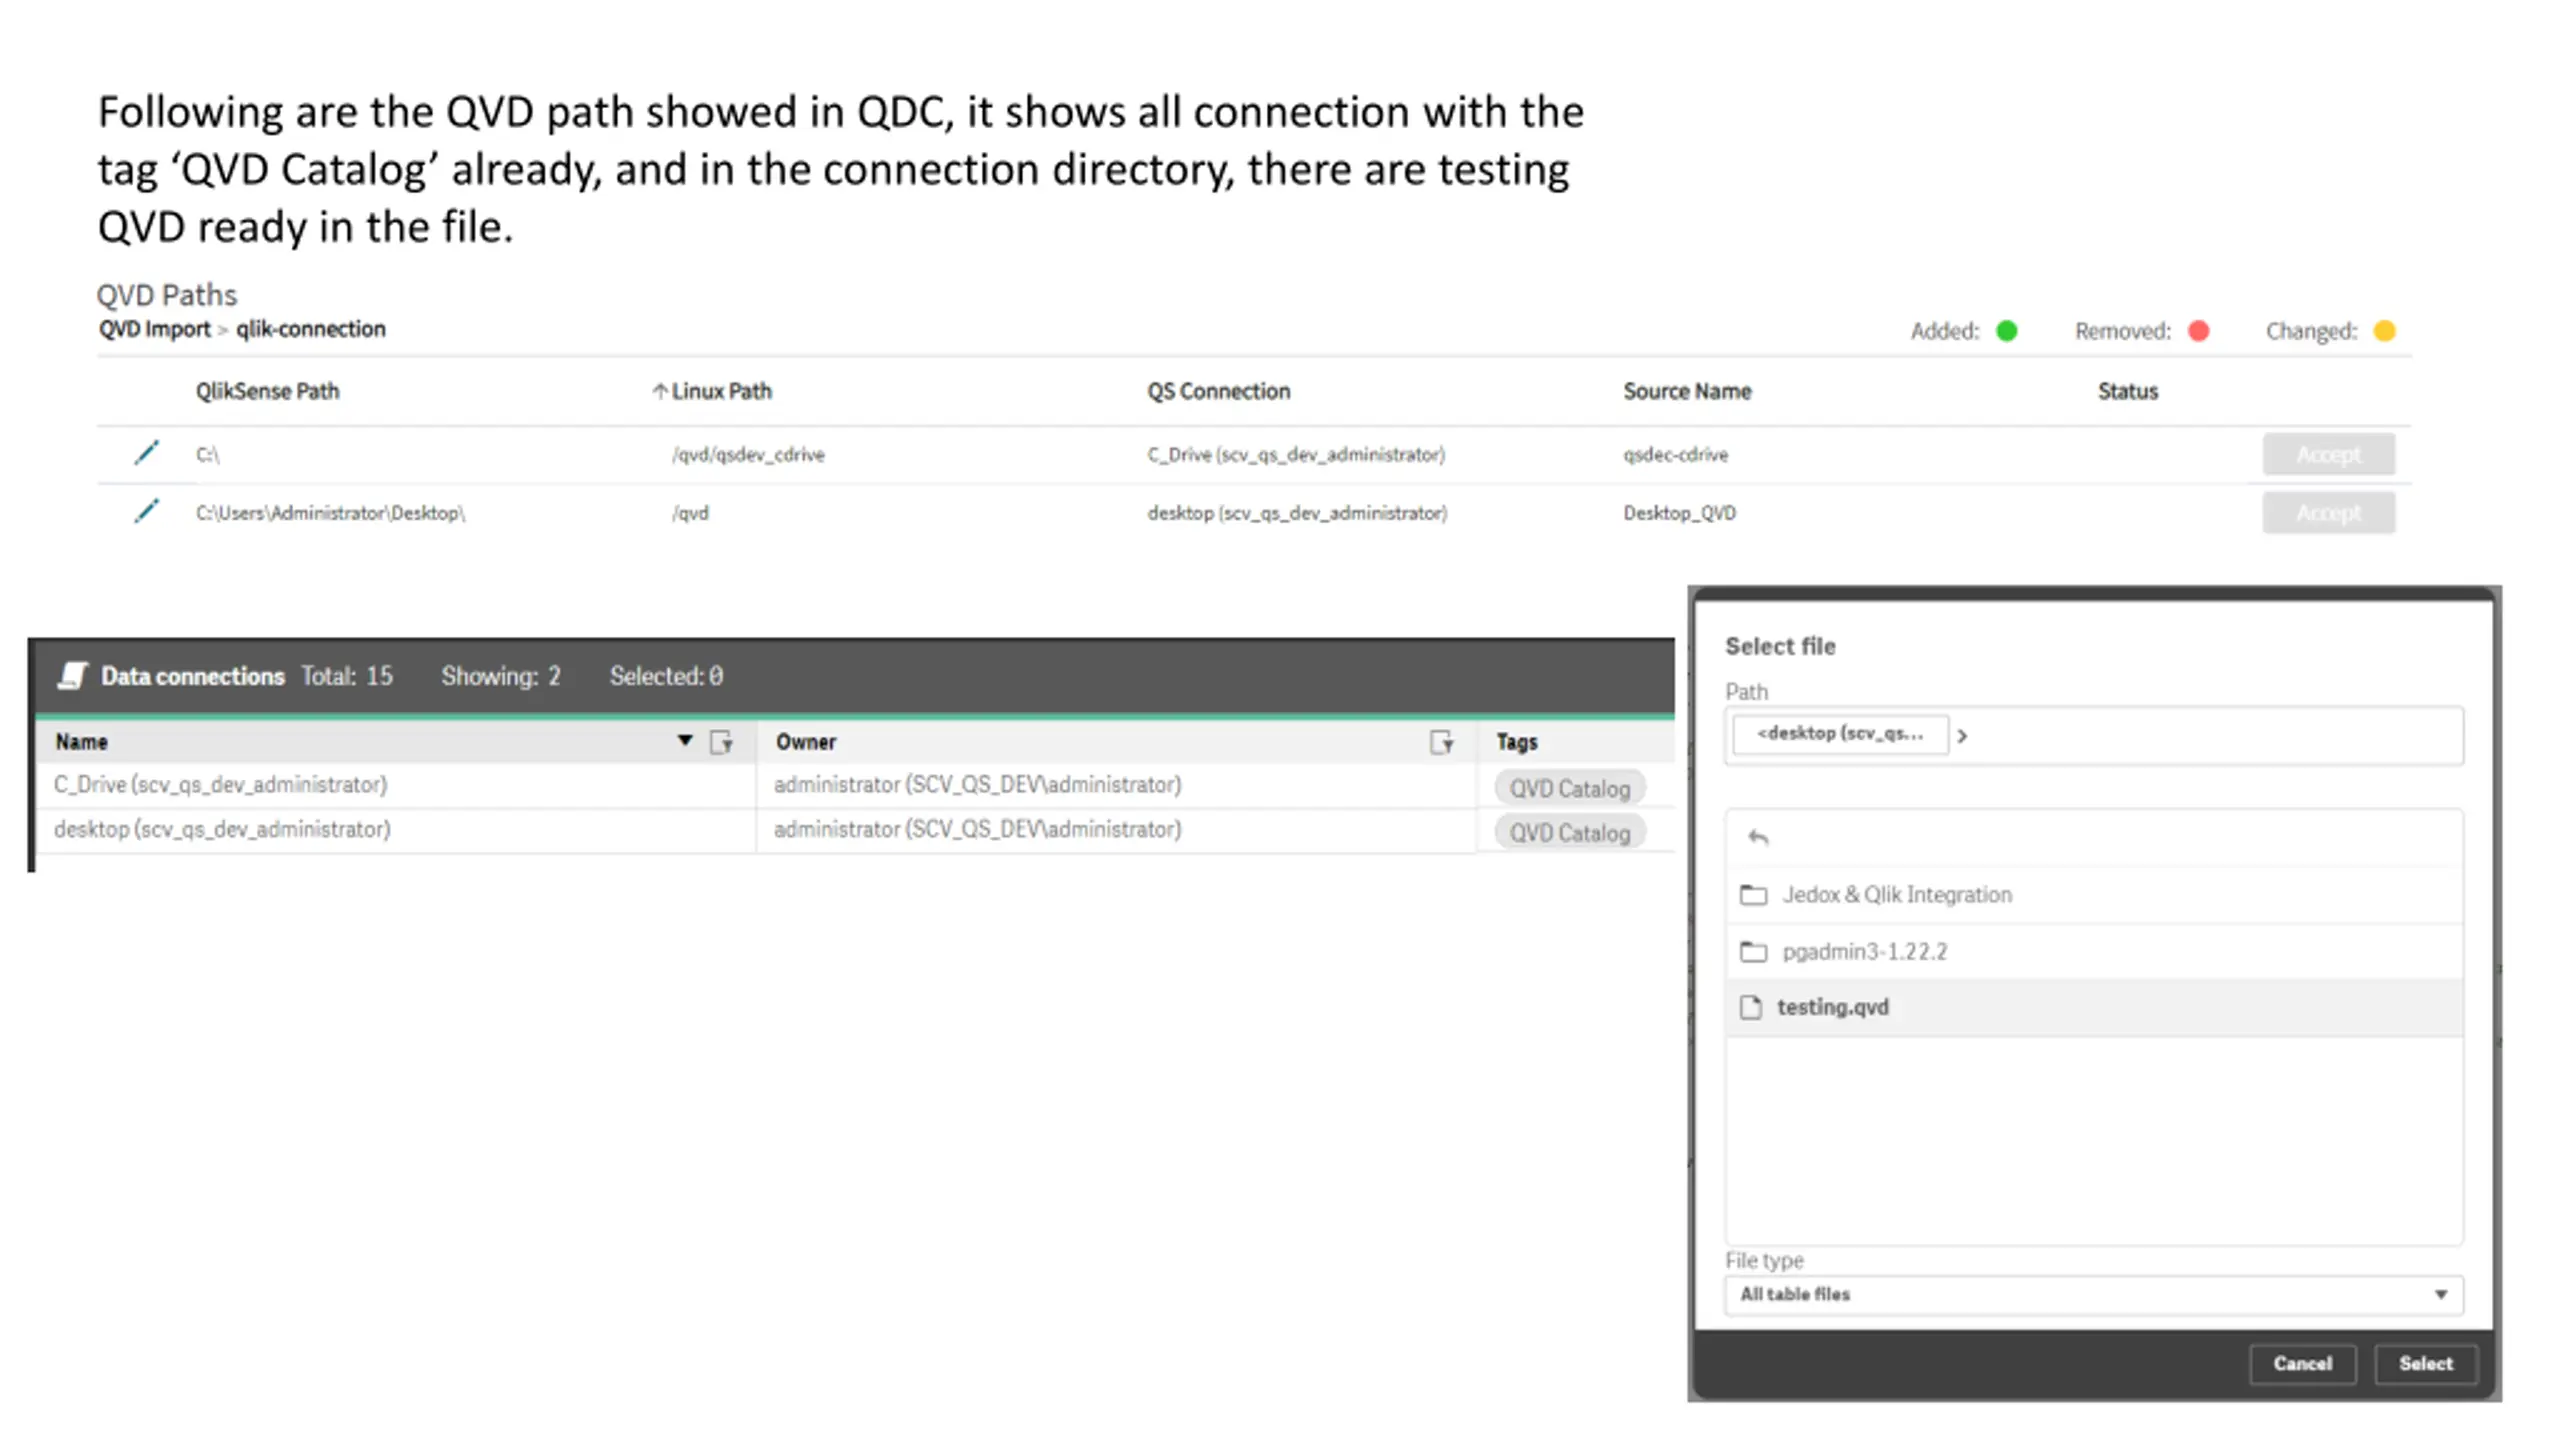Go to the QVD Import breadcrumb
Image resolution: width=2560 pixels, height=1440 pixels.
tap(154, 329)
